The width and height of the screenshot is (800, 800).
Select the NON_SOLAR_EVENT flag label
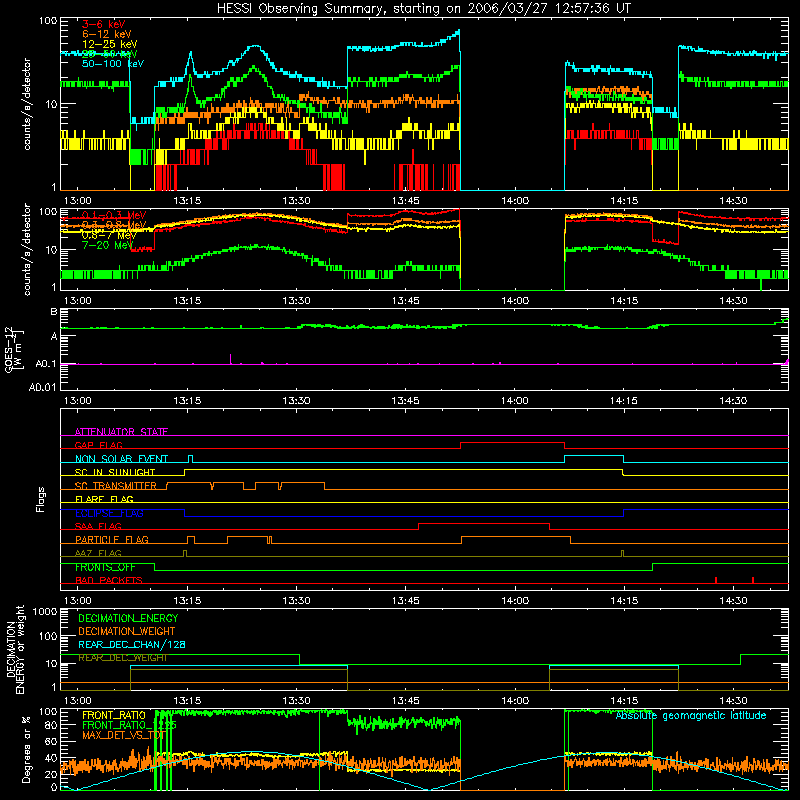[121, 459]
